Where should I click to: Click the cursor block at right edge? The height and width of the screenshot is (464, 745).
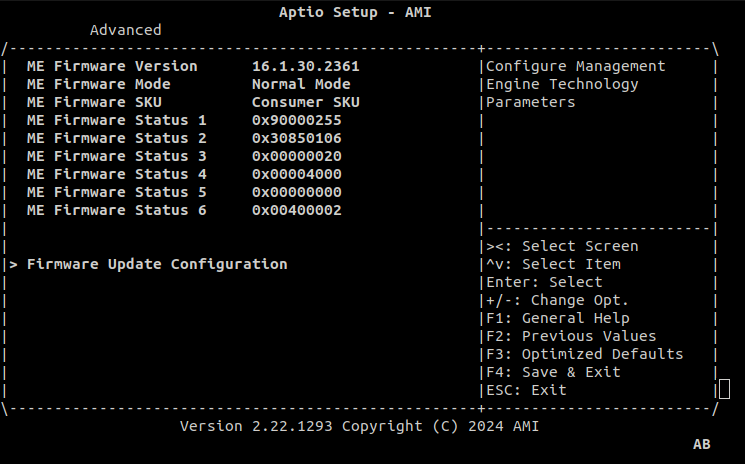[x=724, y=389]
